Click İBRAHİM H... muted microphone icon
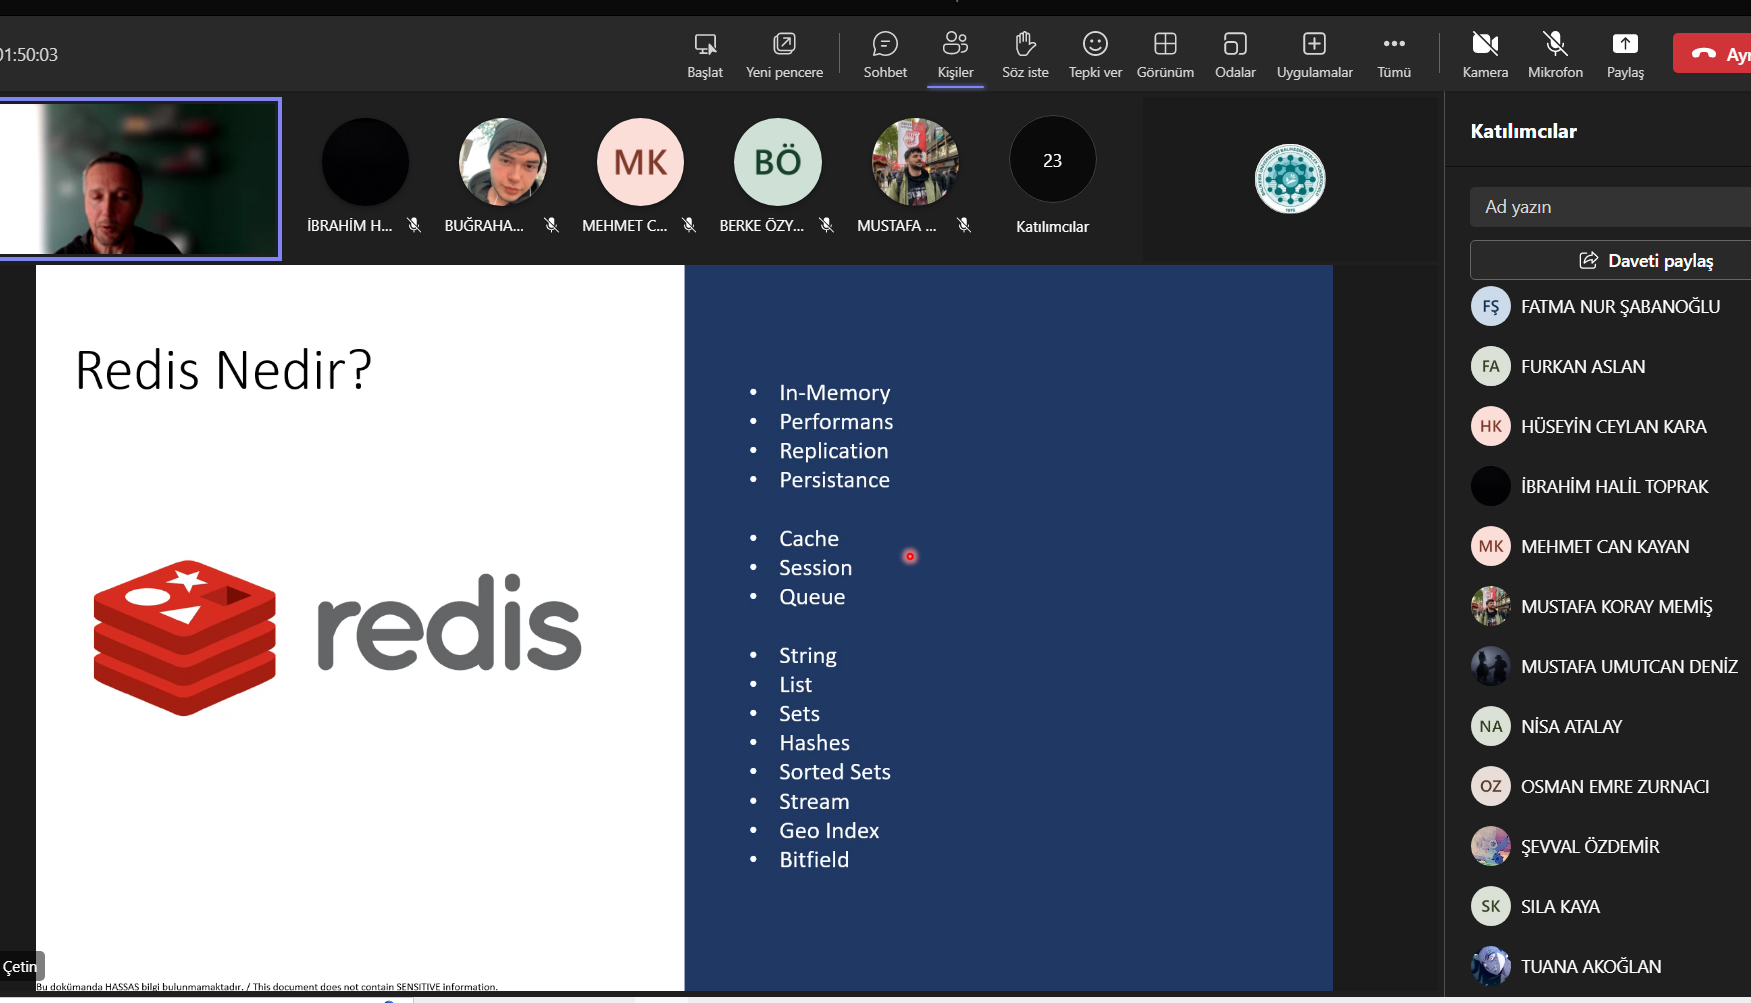This screenshot has height=1003, width=1751. click(x=414, y=225)
